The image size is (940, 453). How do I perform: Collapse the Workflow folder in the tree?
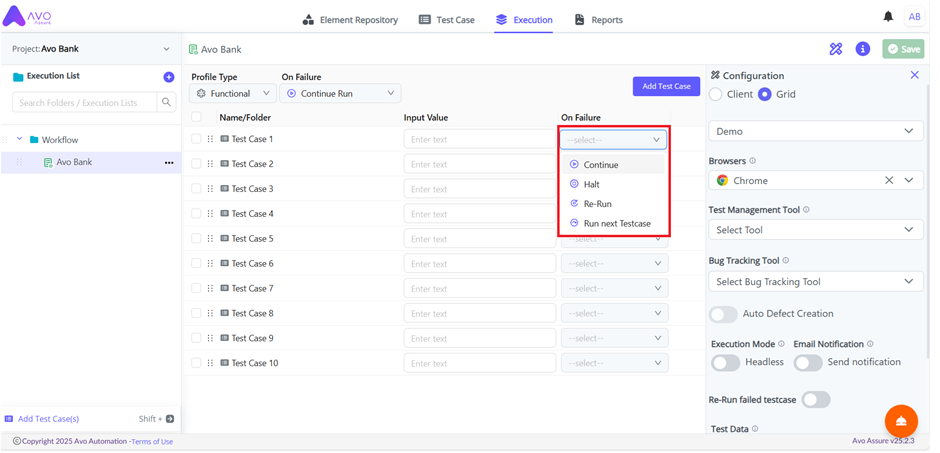(19, 140)
